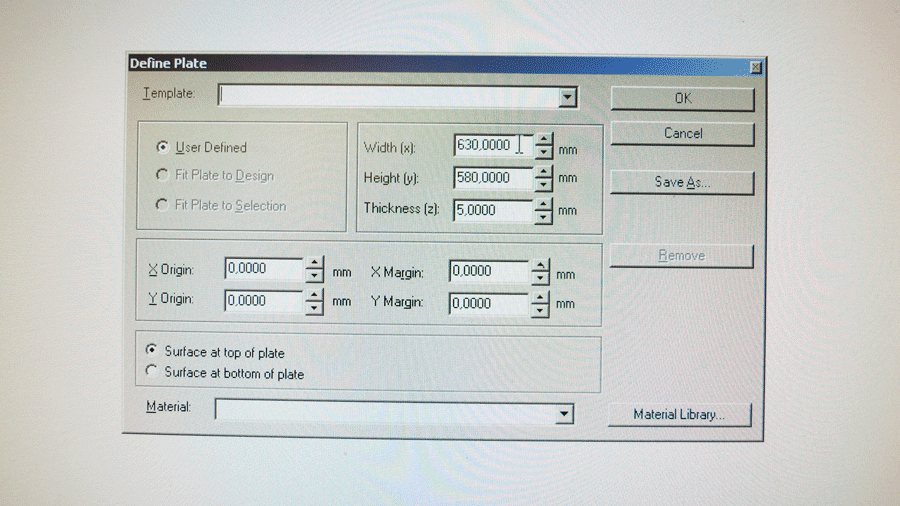
Task: Open the Material dropdown list
Action: [x=564, y=414]
